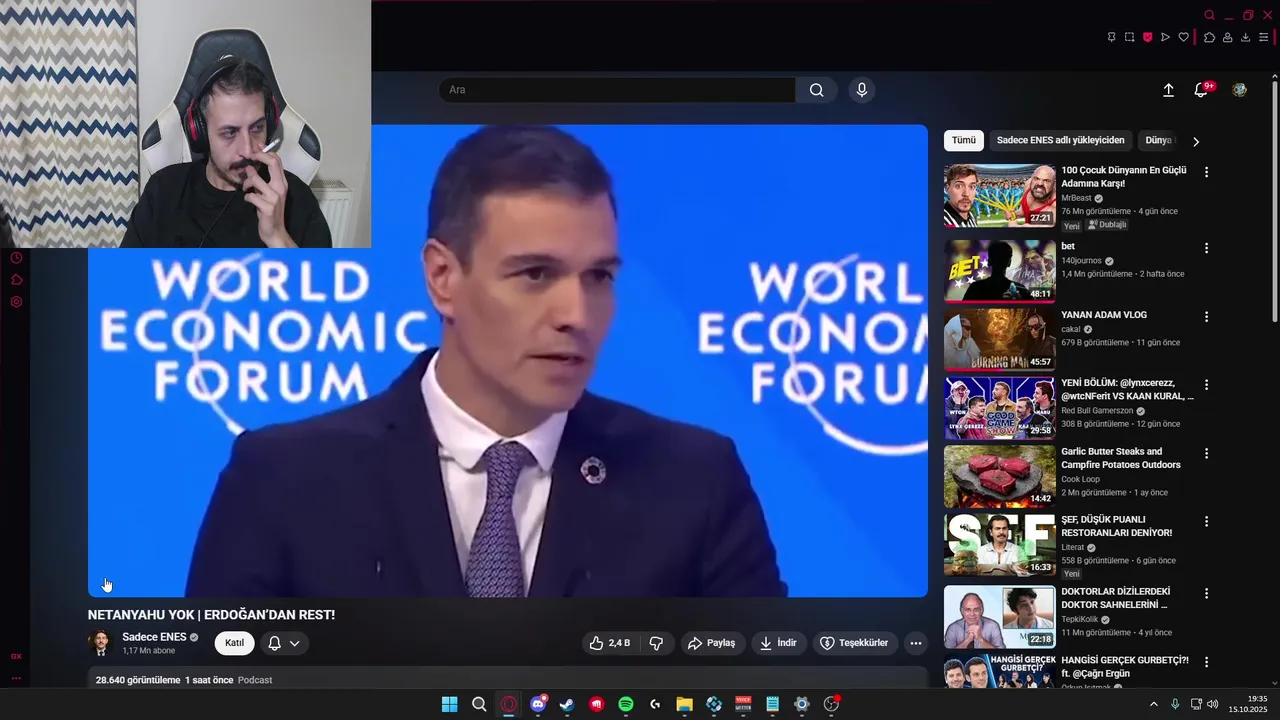Open Extensions from the Opera sidebar cube icon
The image size is (1280, 720).
tap(16, 280)
